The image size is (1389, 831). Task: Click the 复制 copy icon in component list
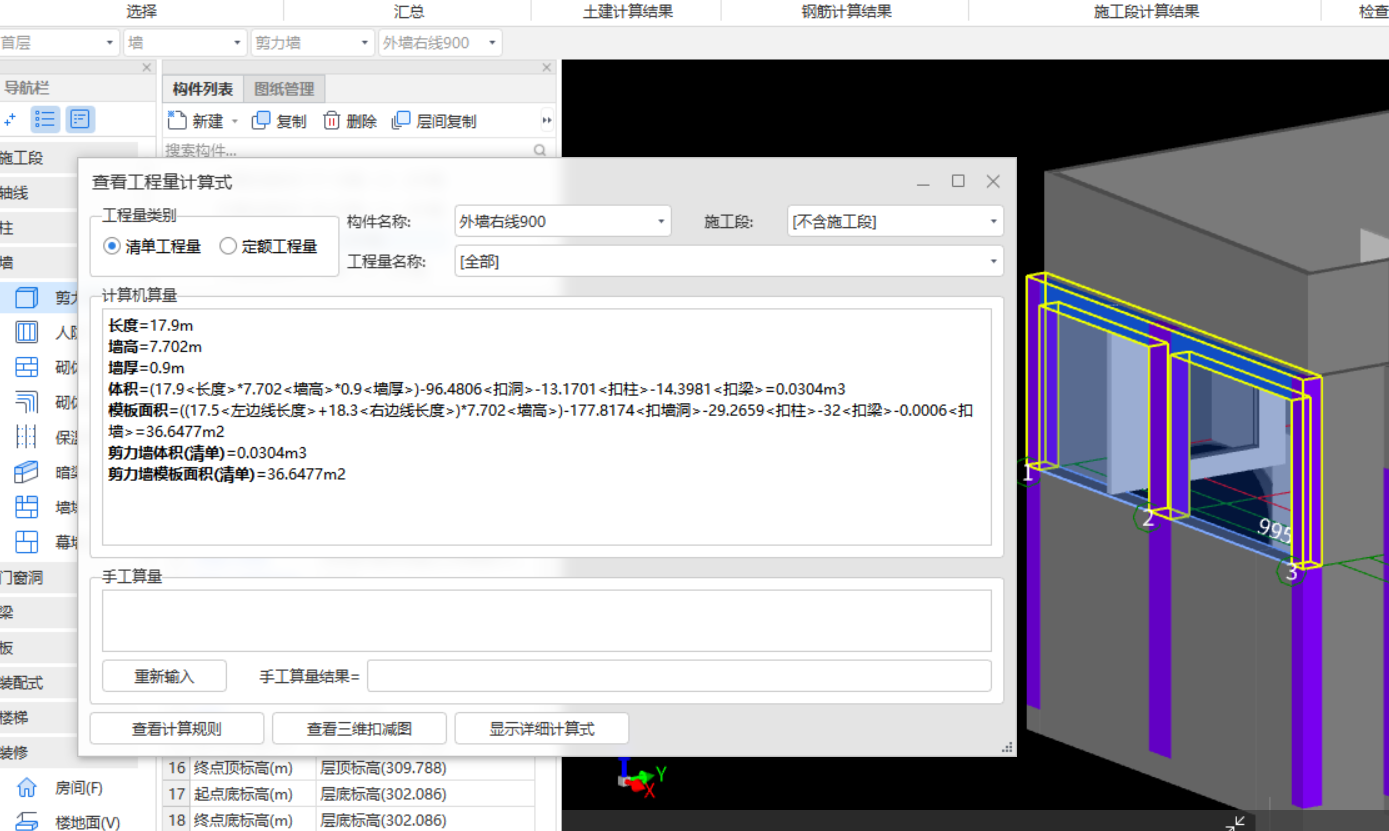(x=261, y=121)
